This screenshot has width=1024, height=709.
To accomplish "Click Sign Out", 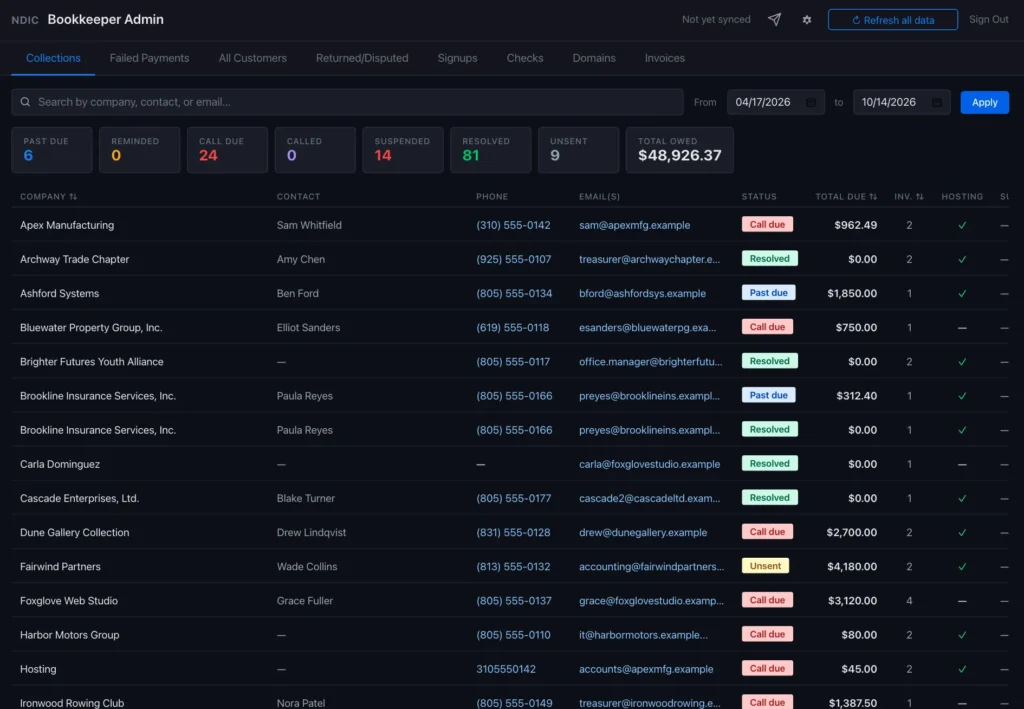I will pos(989,20).
